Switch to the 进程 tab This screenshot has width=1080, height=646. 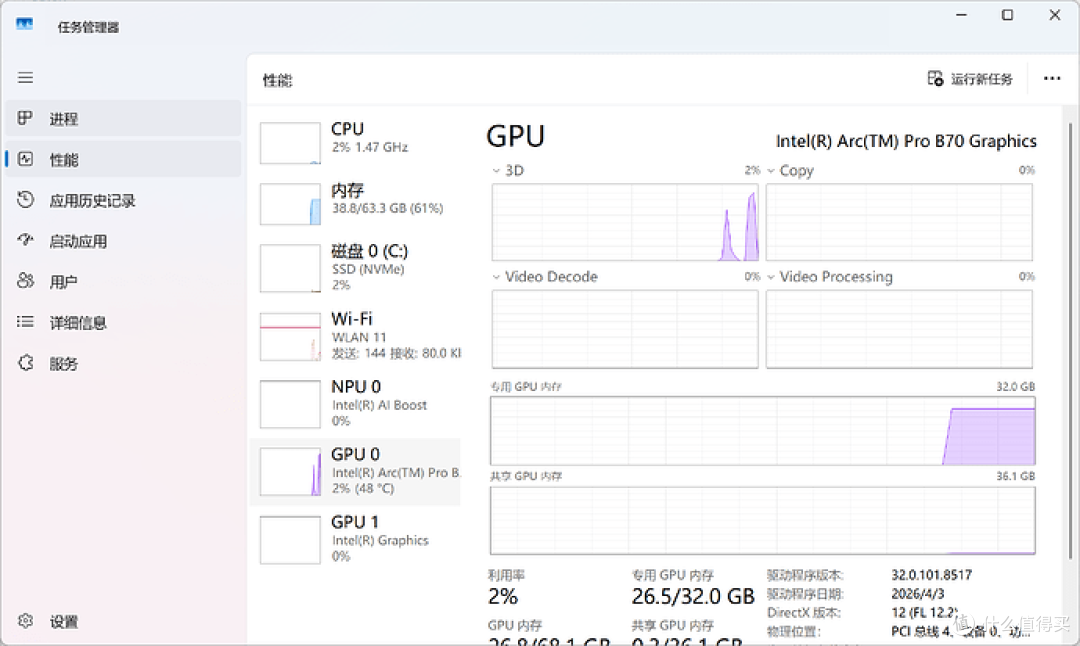(123, 118)
